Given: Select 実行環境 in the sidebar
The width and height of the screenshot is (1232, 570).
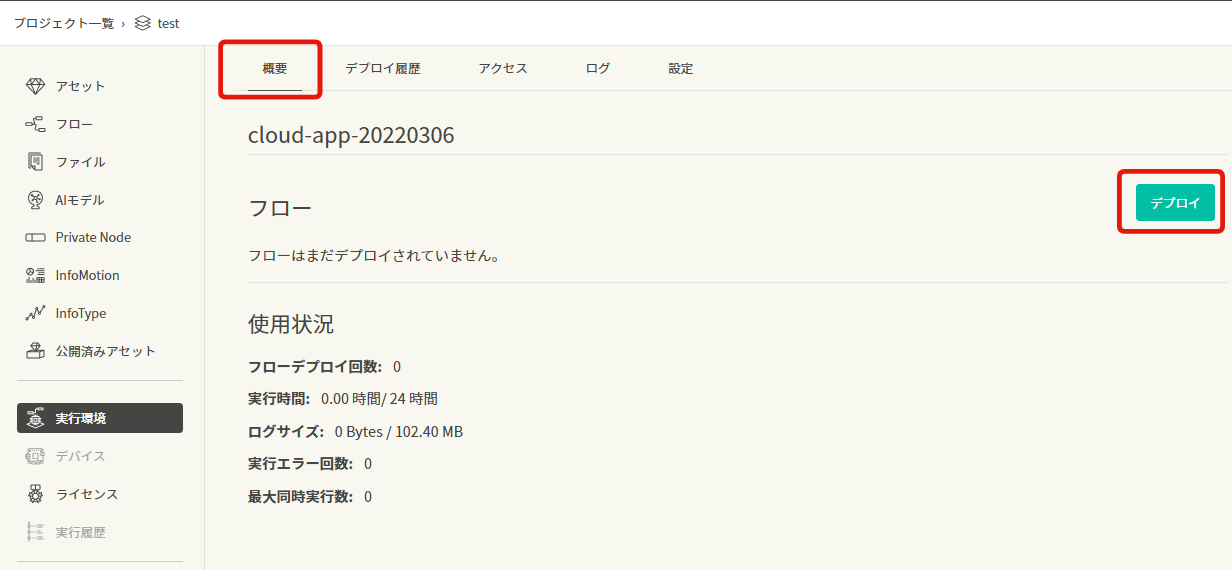Looking at the screenshot, I should tap(100, 418).
